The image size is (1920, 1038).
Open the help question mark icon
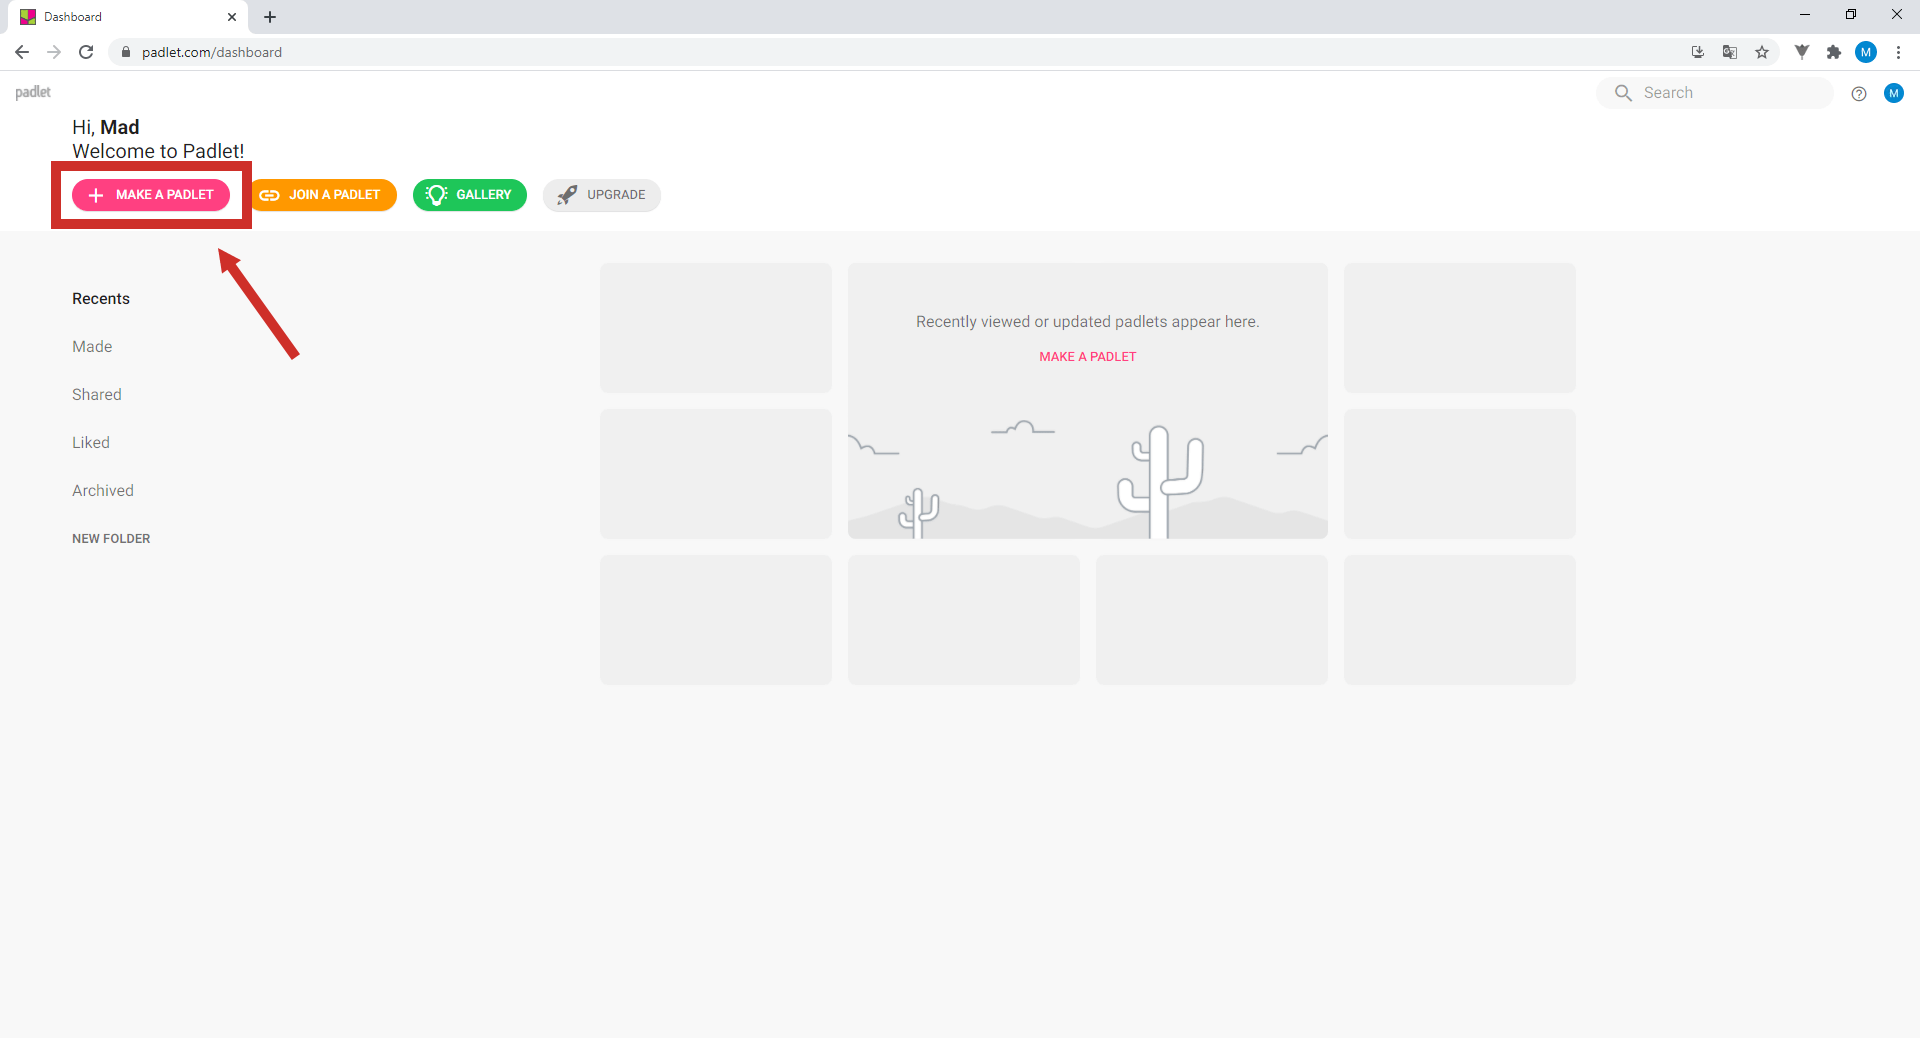click(x=1859, y=93)
